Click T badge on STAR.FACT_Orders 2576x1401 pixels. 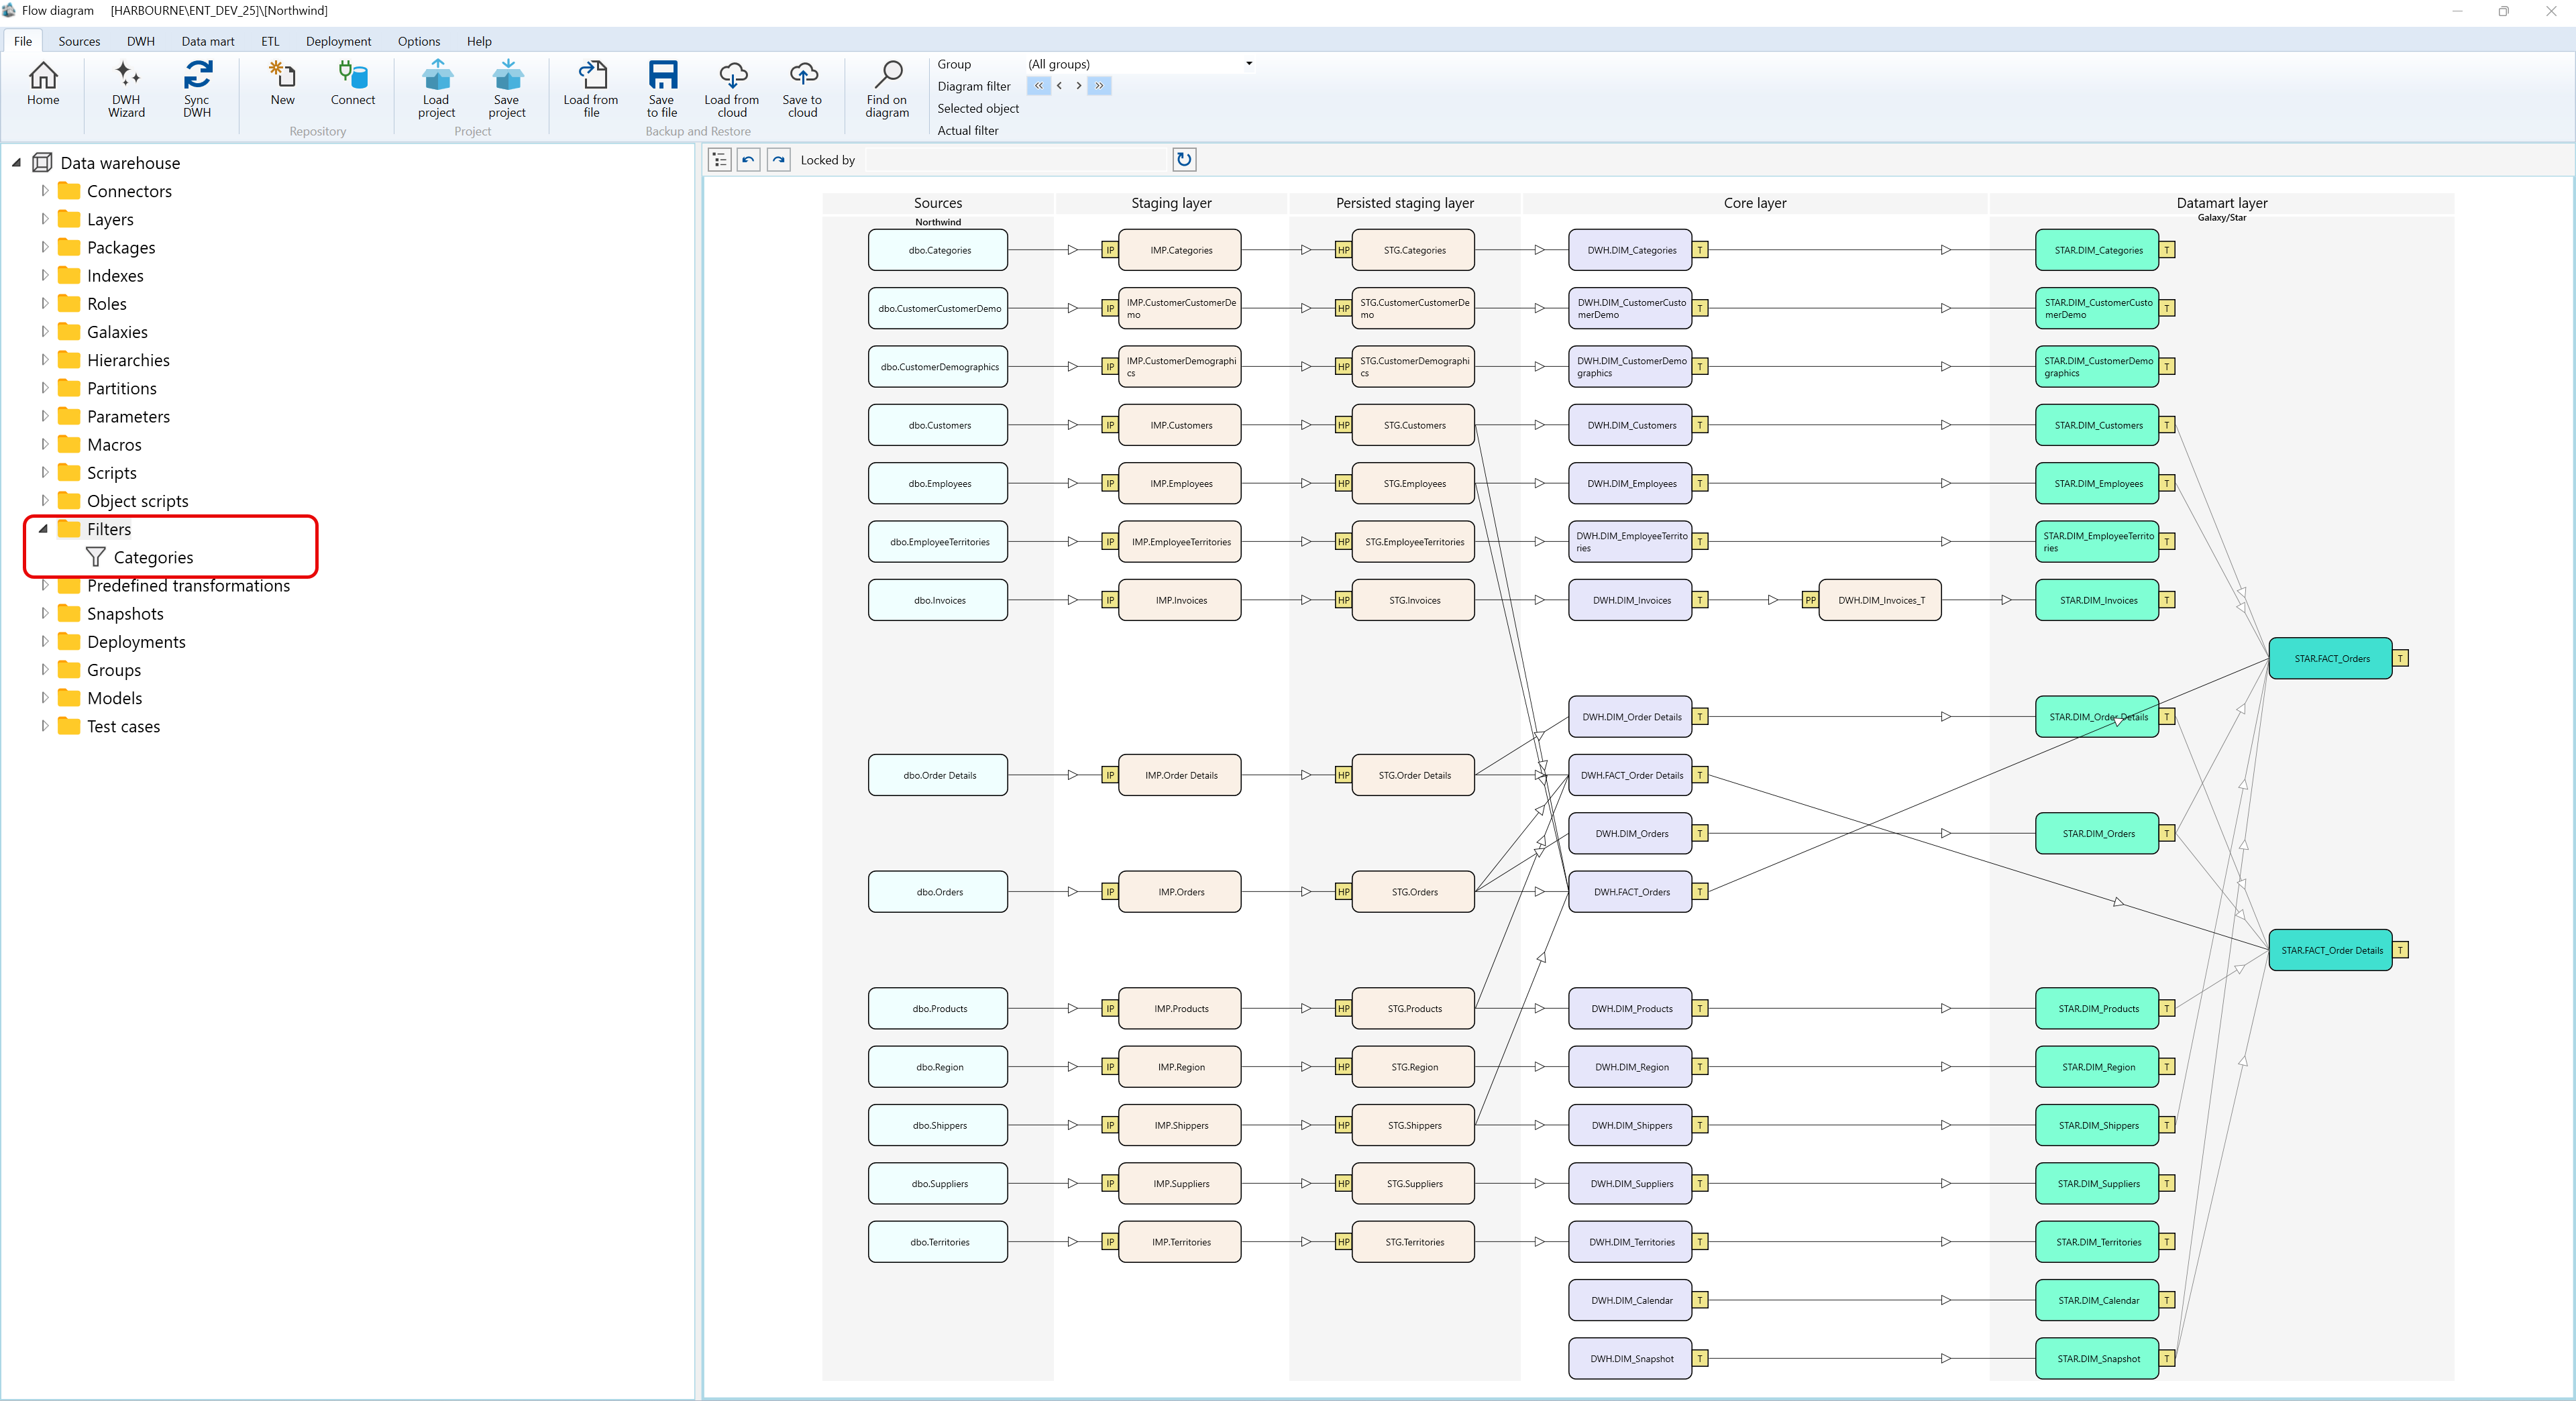(2401, 658)
